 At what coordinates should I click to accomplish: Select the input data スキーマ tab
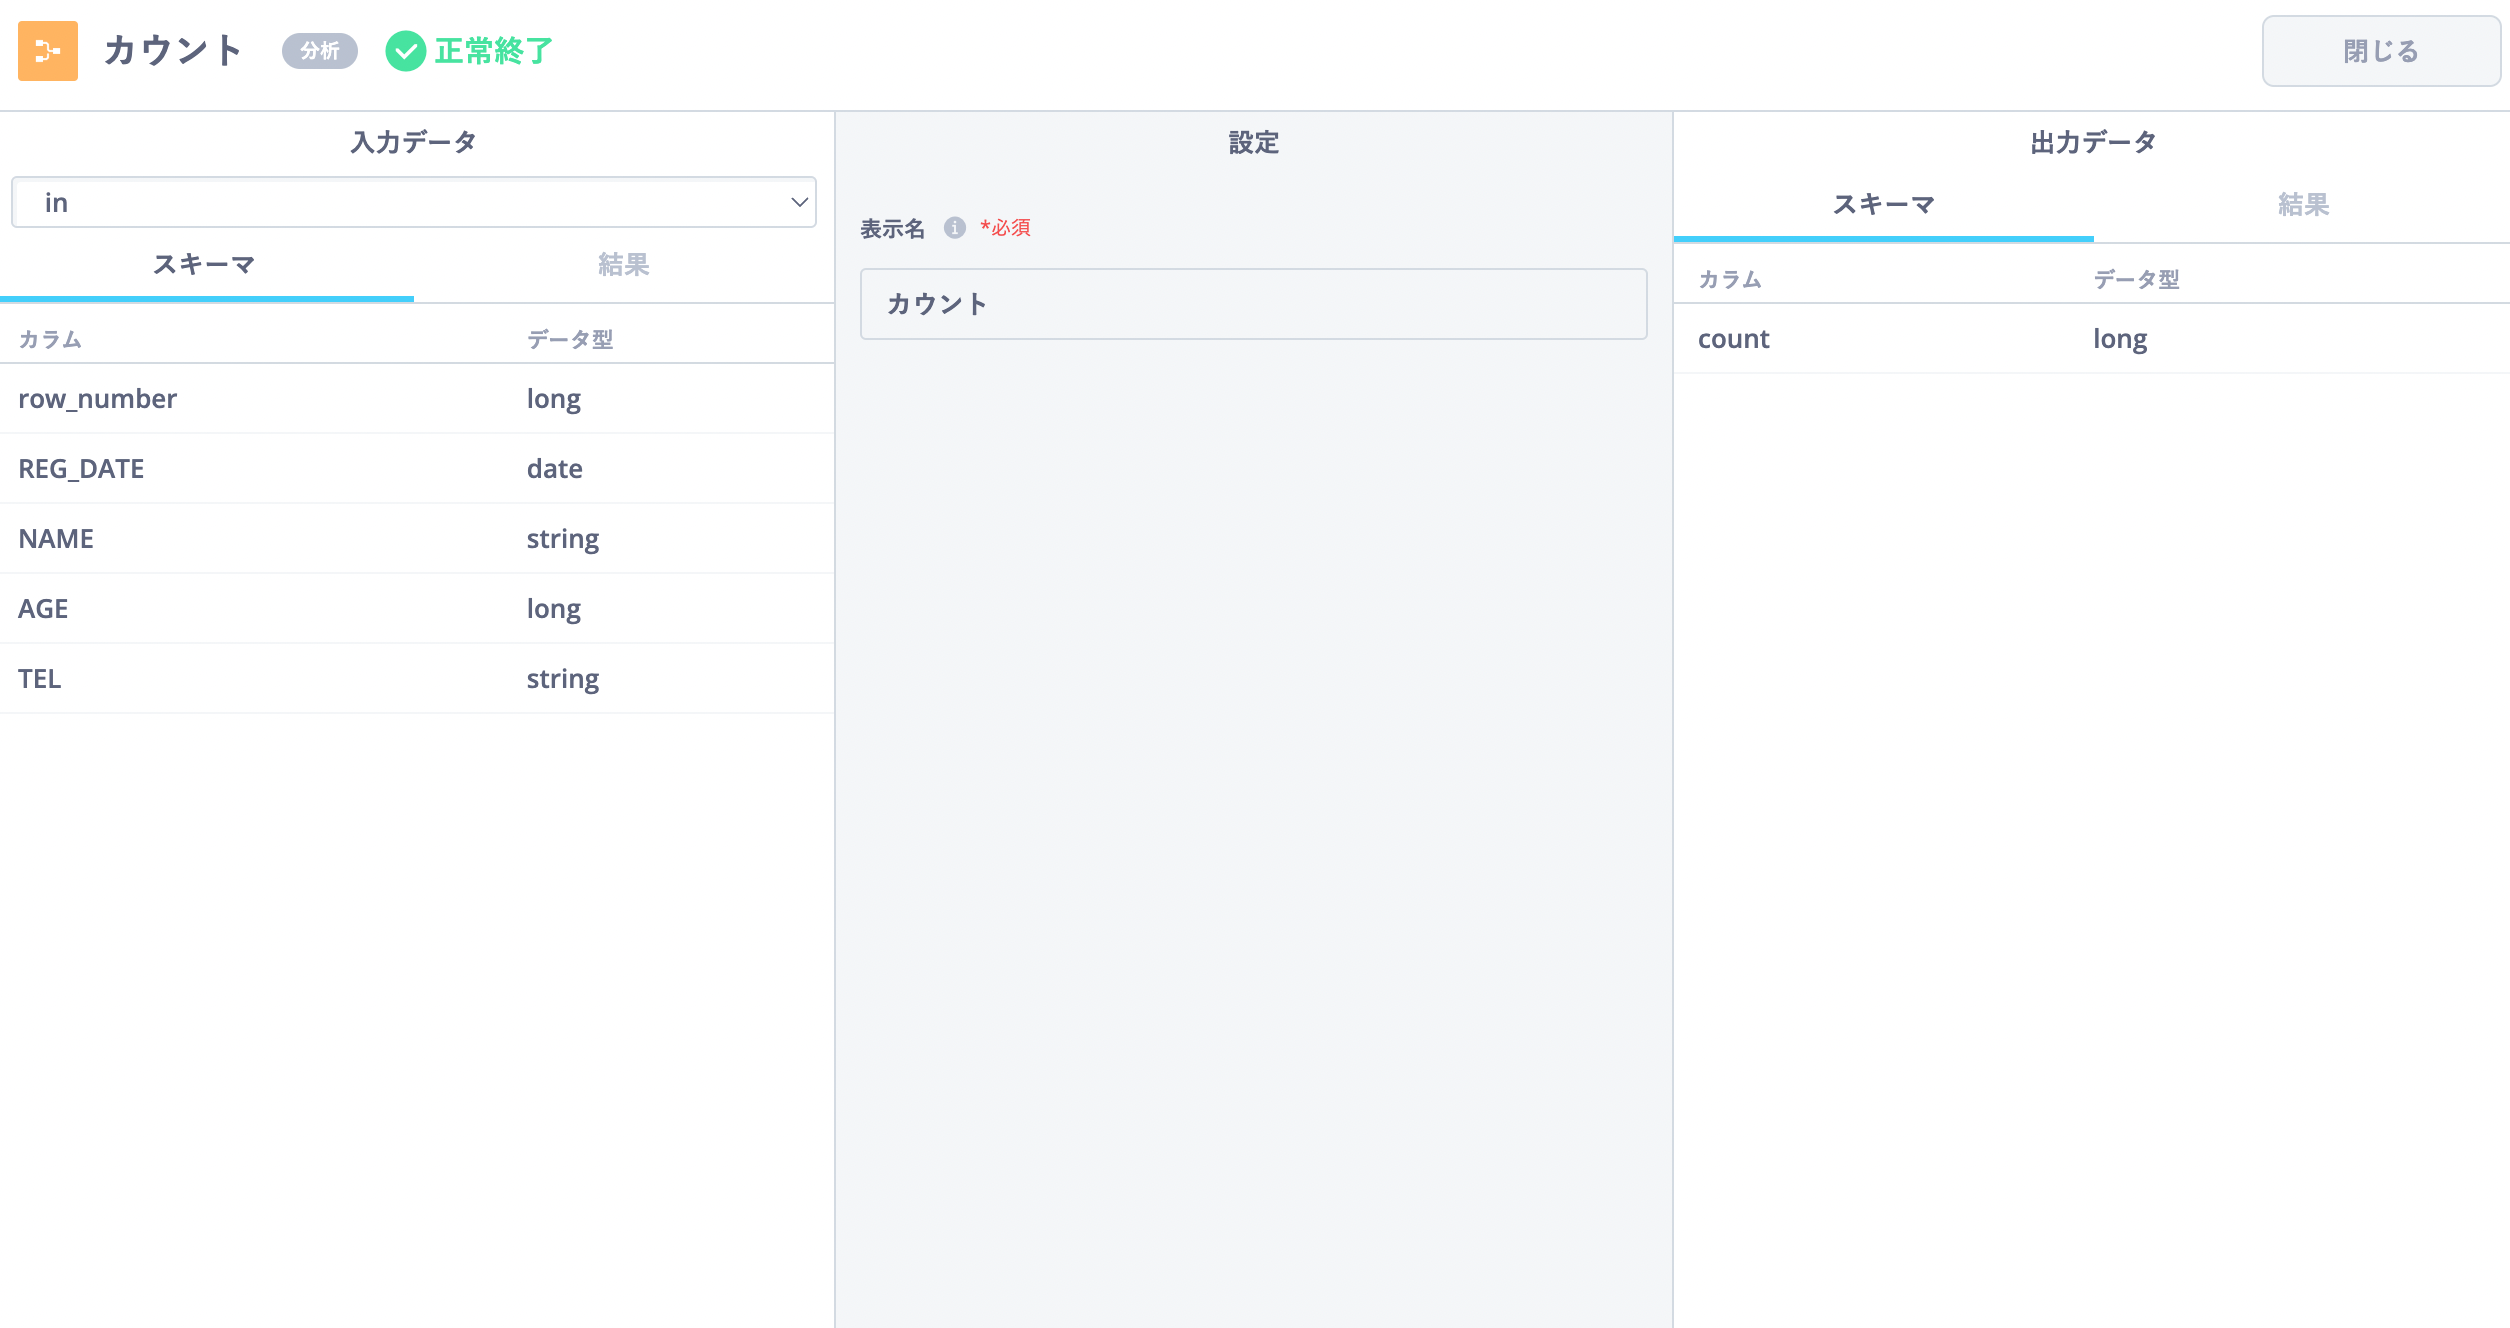click(205, 265)
